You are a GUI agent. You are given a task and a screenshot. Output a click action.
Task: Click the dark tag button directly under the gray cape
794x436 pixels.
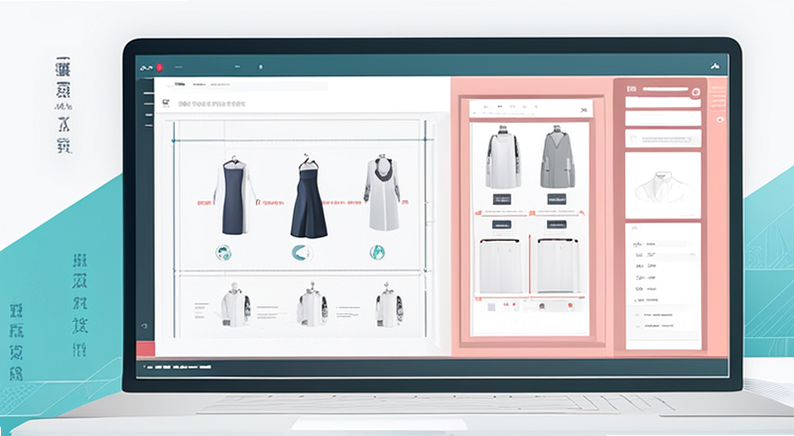pos(557,199)
